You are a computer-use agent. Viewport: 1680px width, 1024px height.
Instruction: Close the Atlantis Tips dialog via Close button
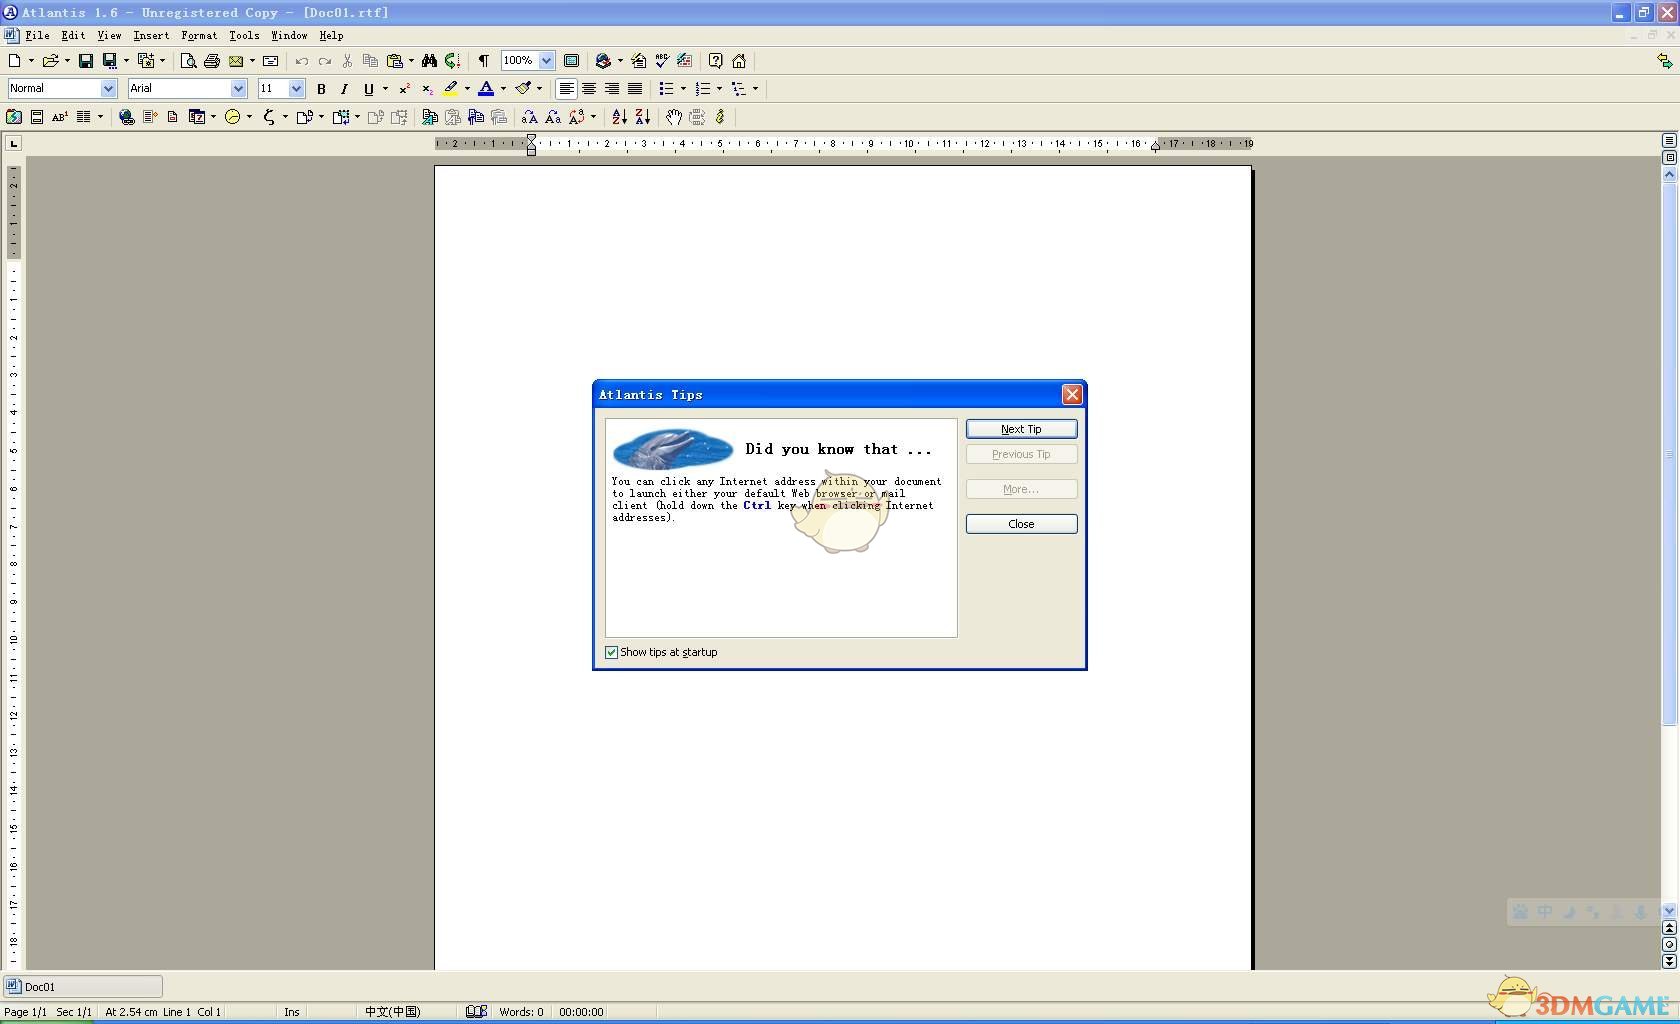(1020, 524)
